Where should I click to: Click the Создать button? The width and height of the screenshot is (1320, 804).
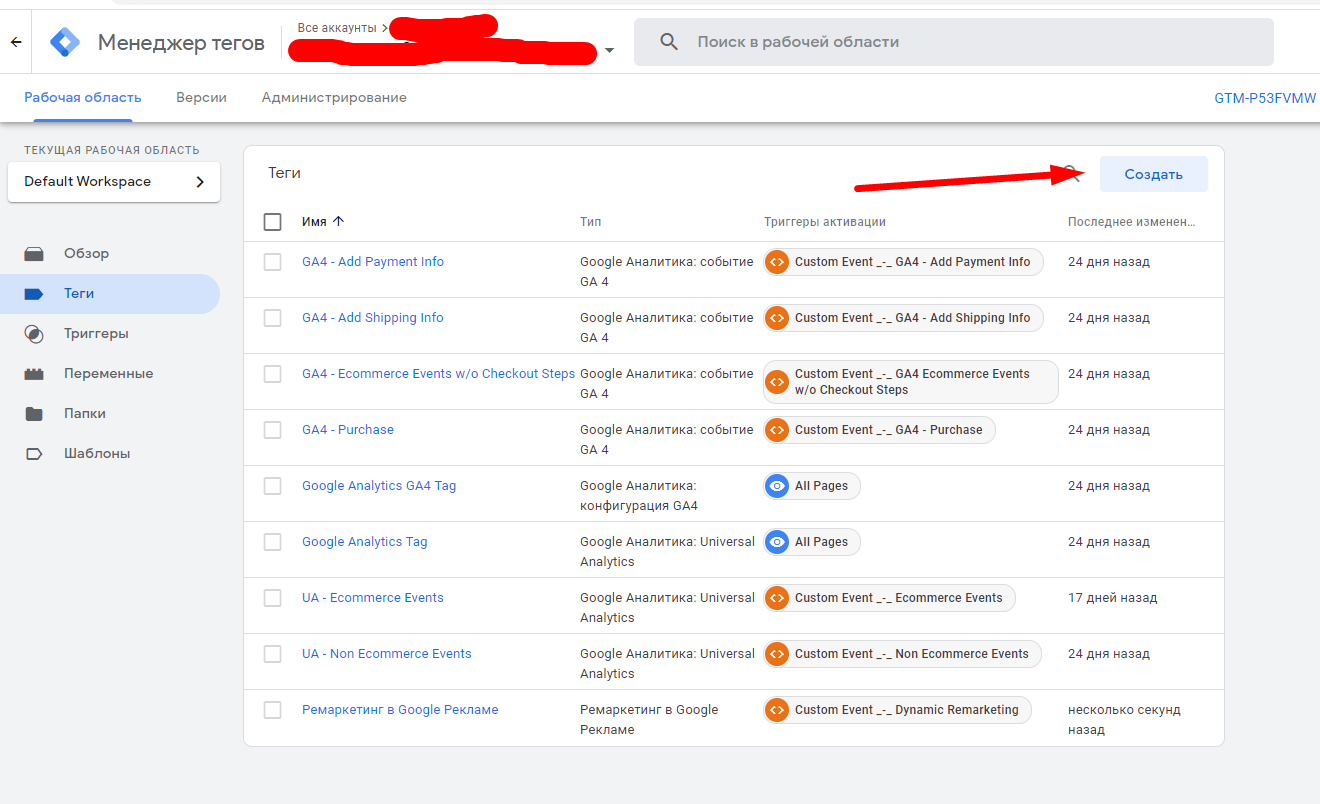click(1153, 174)
